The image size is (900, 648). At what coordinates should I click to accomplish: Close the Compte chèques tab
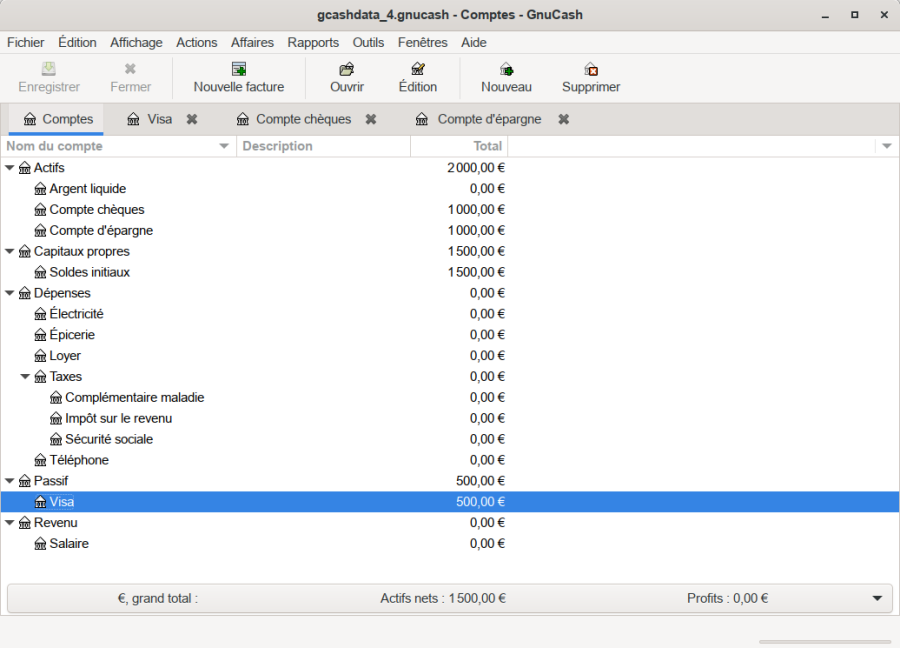[x=371, y=119]
